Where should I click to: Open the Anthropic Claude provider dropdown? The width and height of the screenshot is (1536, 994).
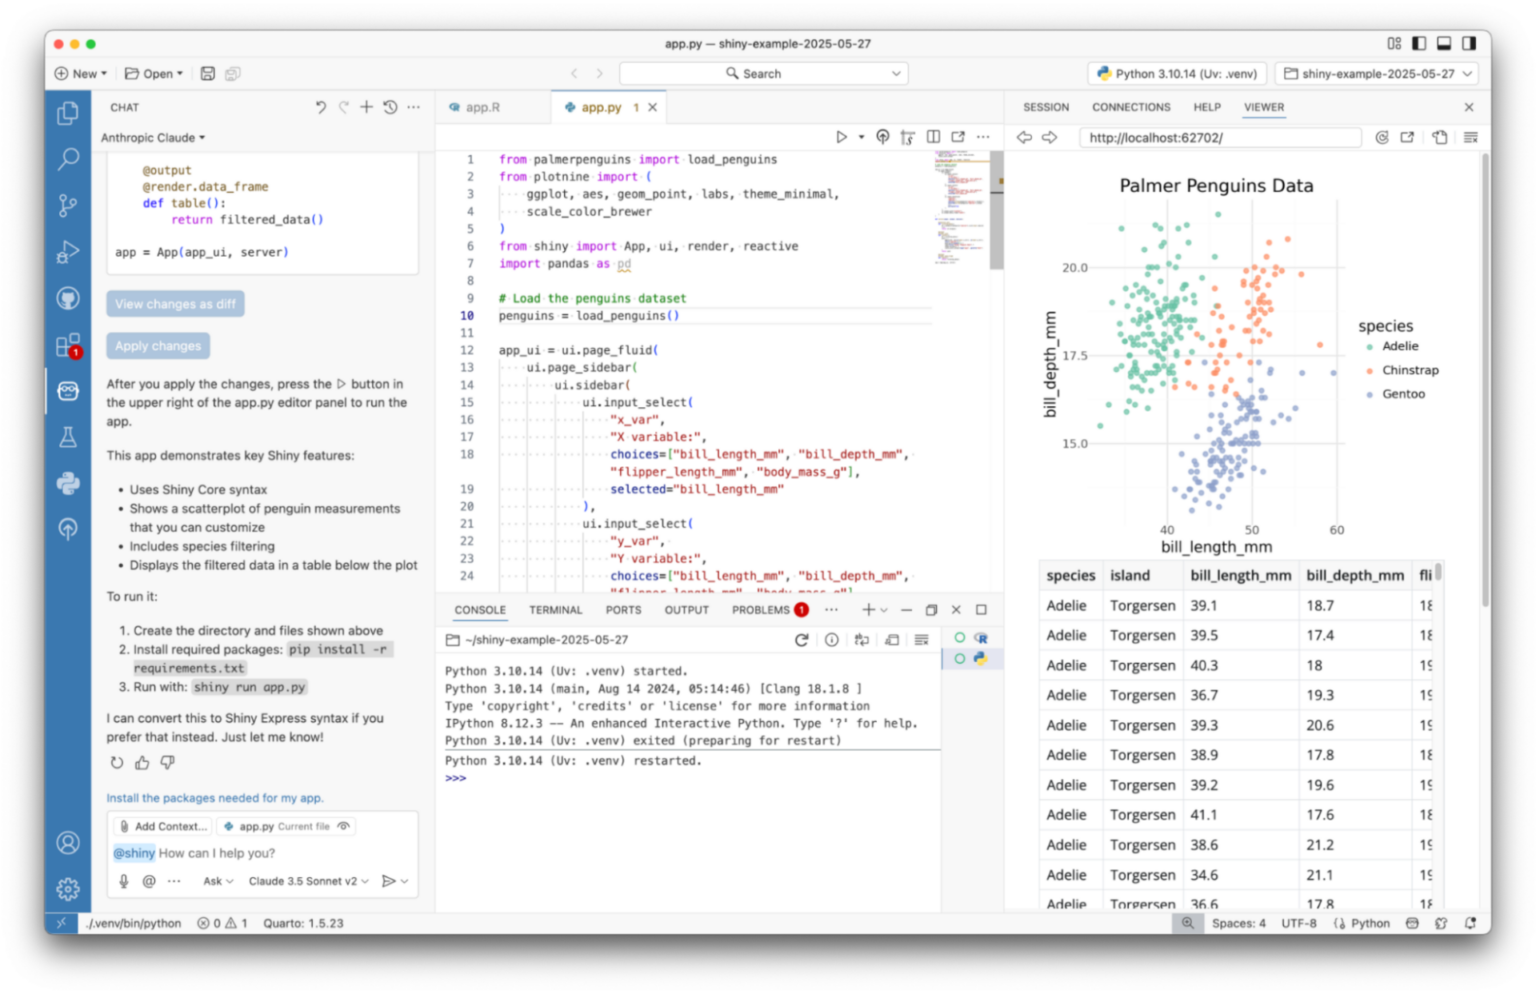[152, 137]
